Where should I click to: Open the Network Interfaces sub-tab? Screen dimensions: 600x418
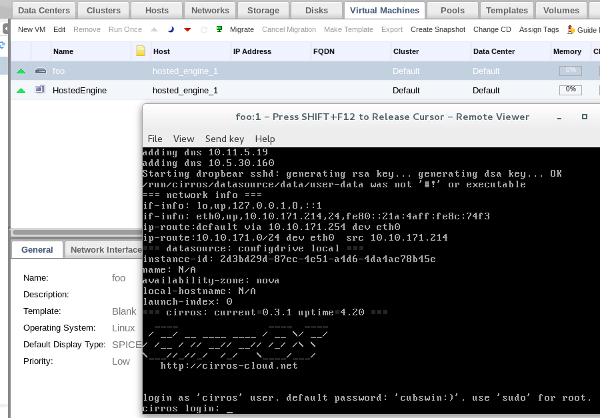pos(107,250)
